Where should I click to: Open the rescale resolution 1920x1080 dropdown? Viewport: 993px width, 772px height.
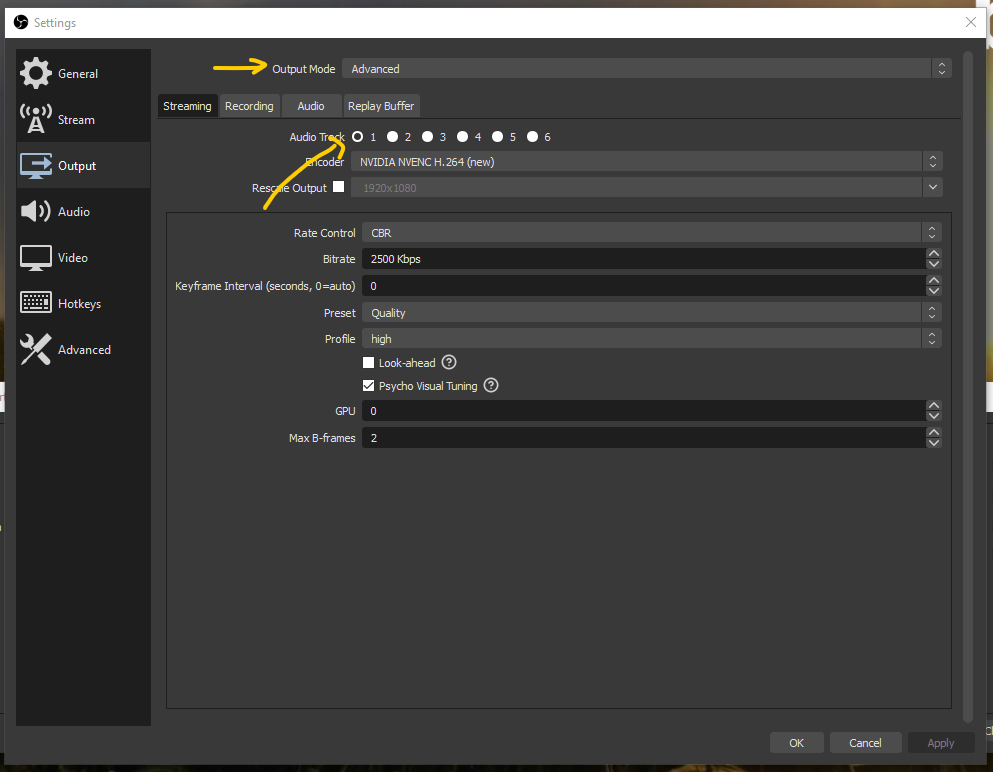click(647, 187)
